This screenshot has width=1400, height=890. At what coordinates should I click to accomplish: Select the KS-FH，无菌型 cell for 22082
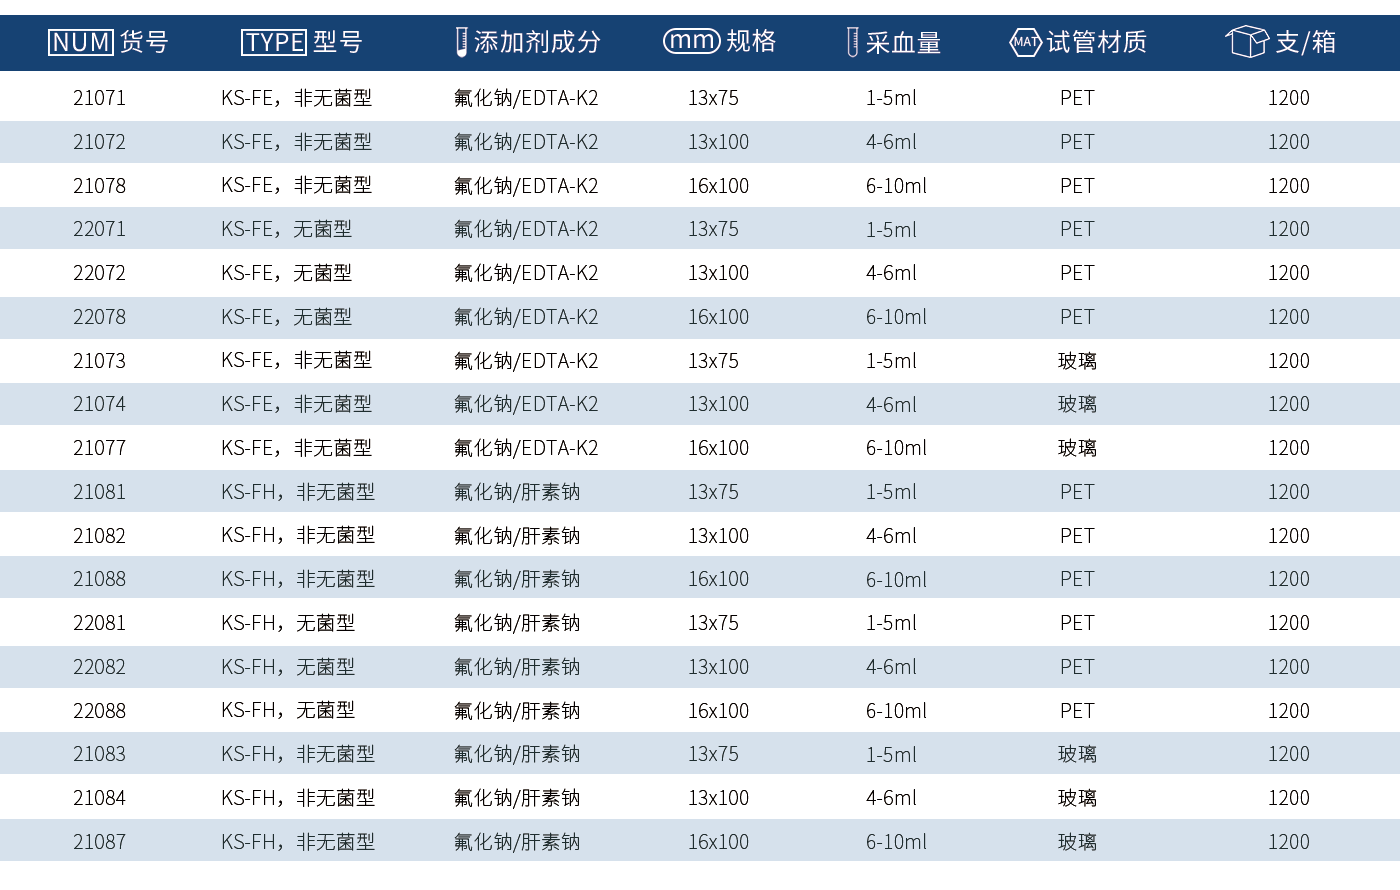point(286,666)
